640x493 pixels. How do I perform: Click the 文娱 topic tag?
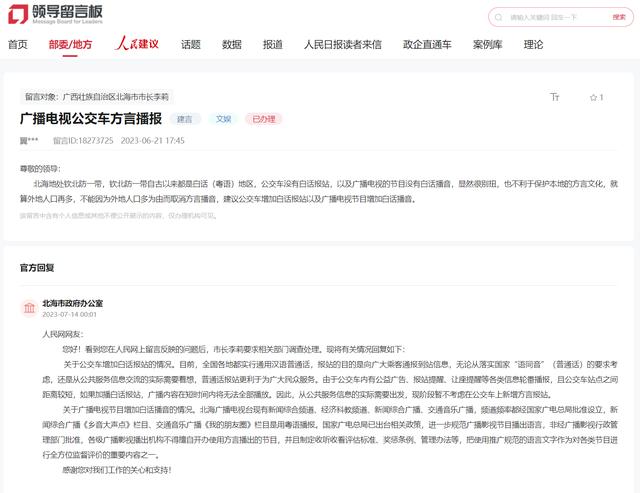tap(223, 119)
